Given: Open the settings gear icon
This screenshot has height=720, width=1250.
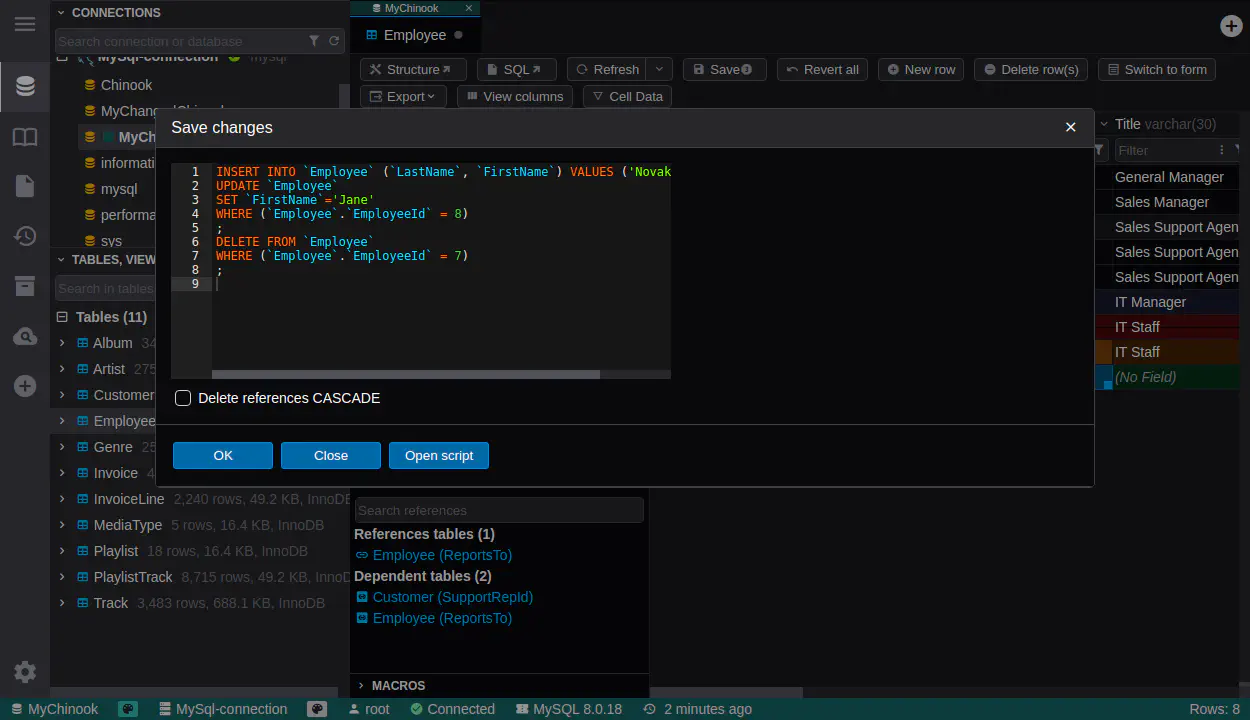Looking at the screenshot, I should (25, 672).
